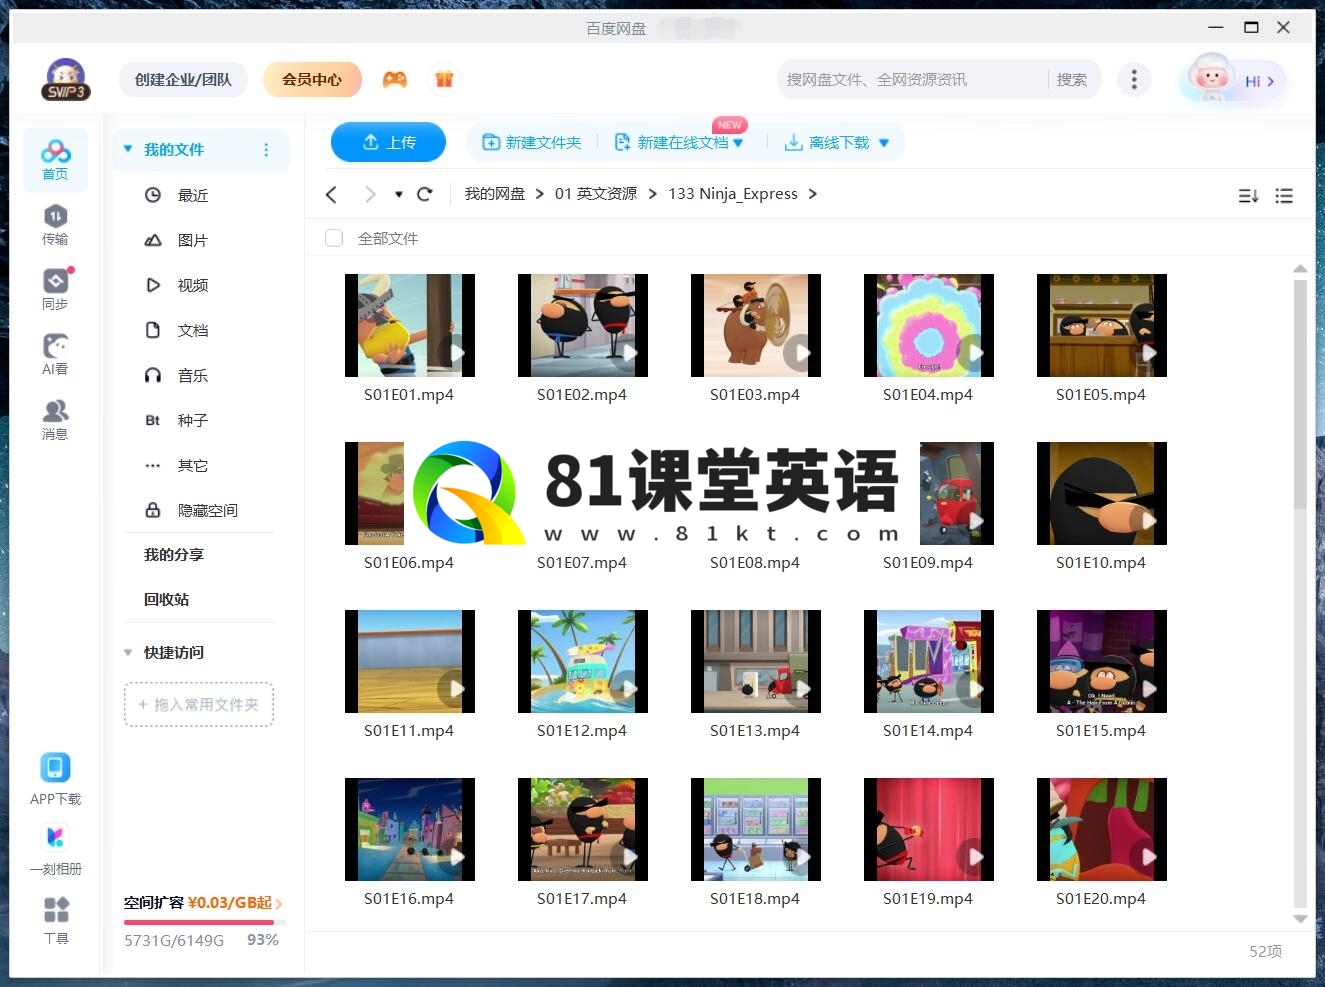Open the Home (首页) sidebar icon
Screen dimensions: 1325x987
click(x=55, y=160)
